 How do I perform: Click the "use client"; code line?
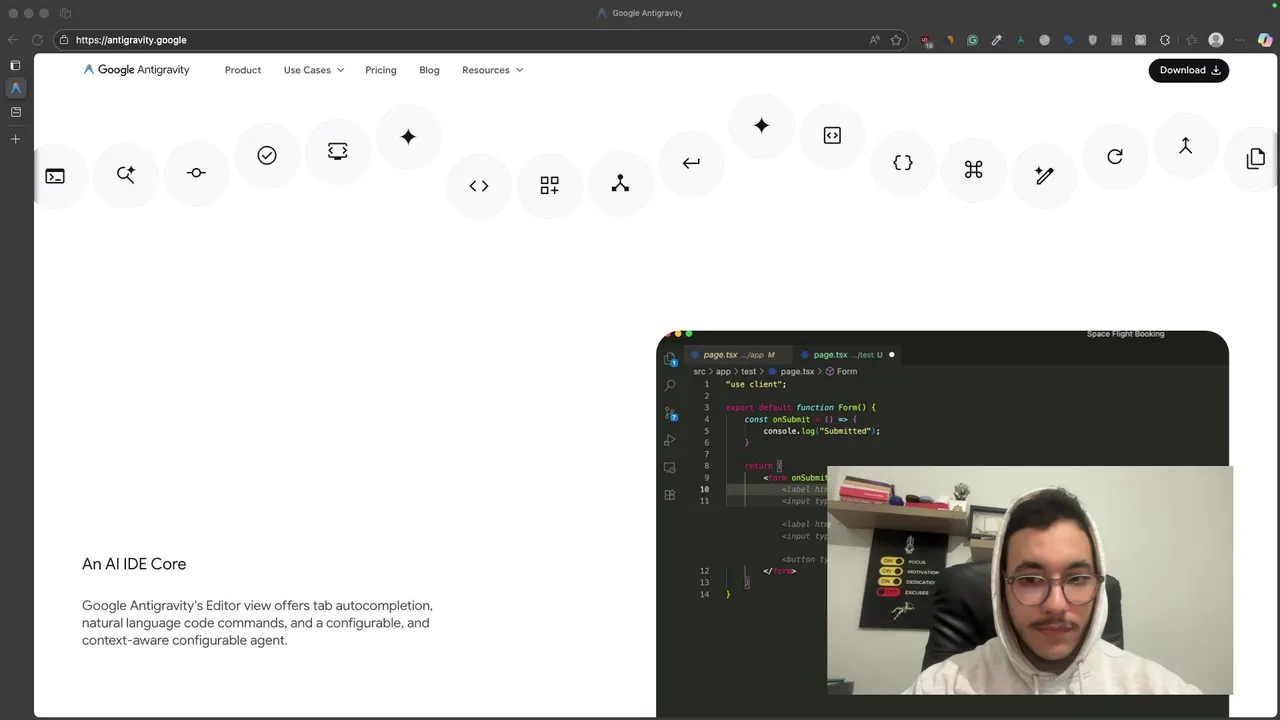tap(756, 384)
